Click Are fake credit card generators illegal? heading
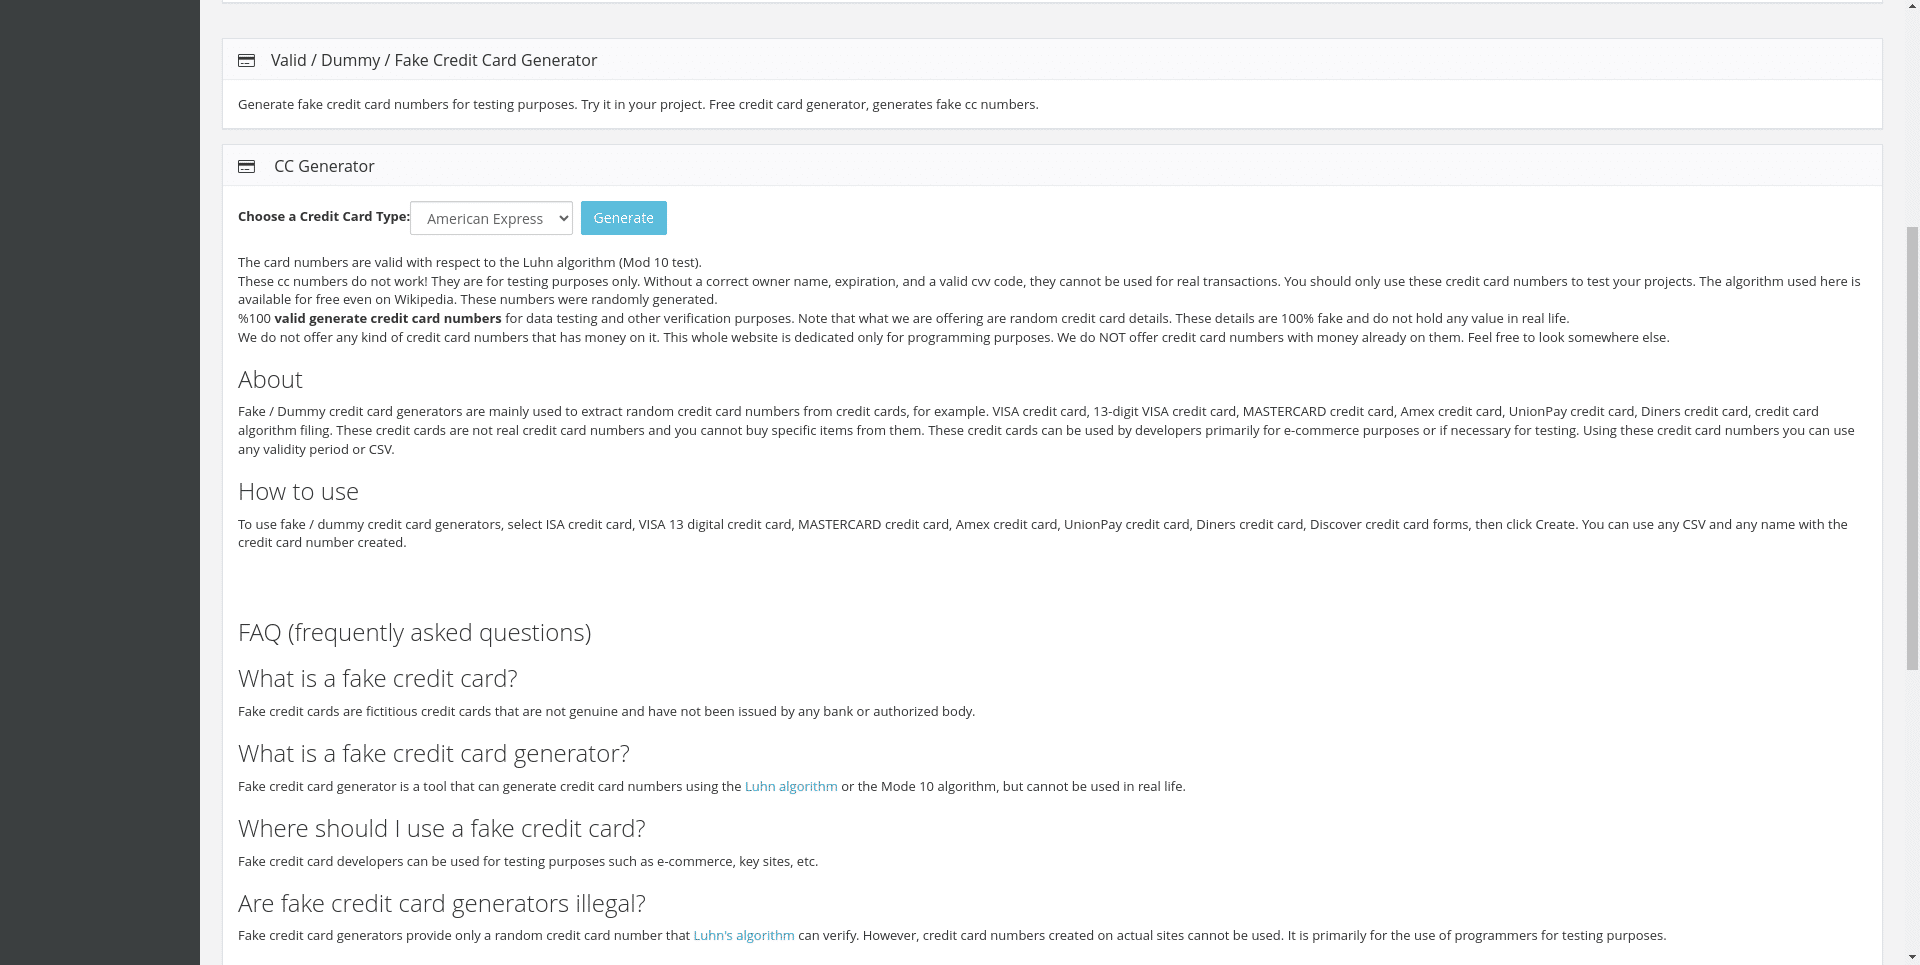1920x965 pixels. [441, 904]
